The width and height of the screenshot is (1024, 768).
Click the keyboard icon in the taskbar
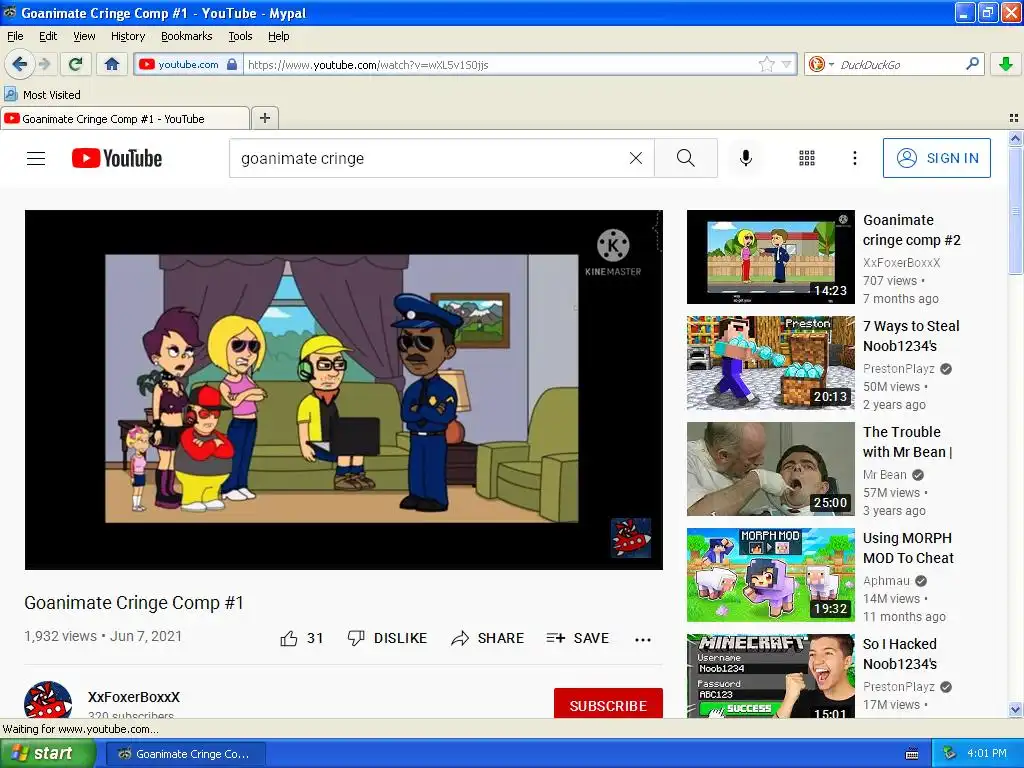pyautogui.click(x=912, y=754)
